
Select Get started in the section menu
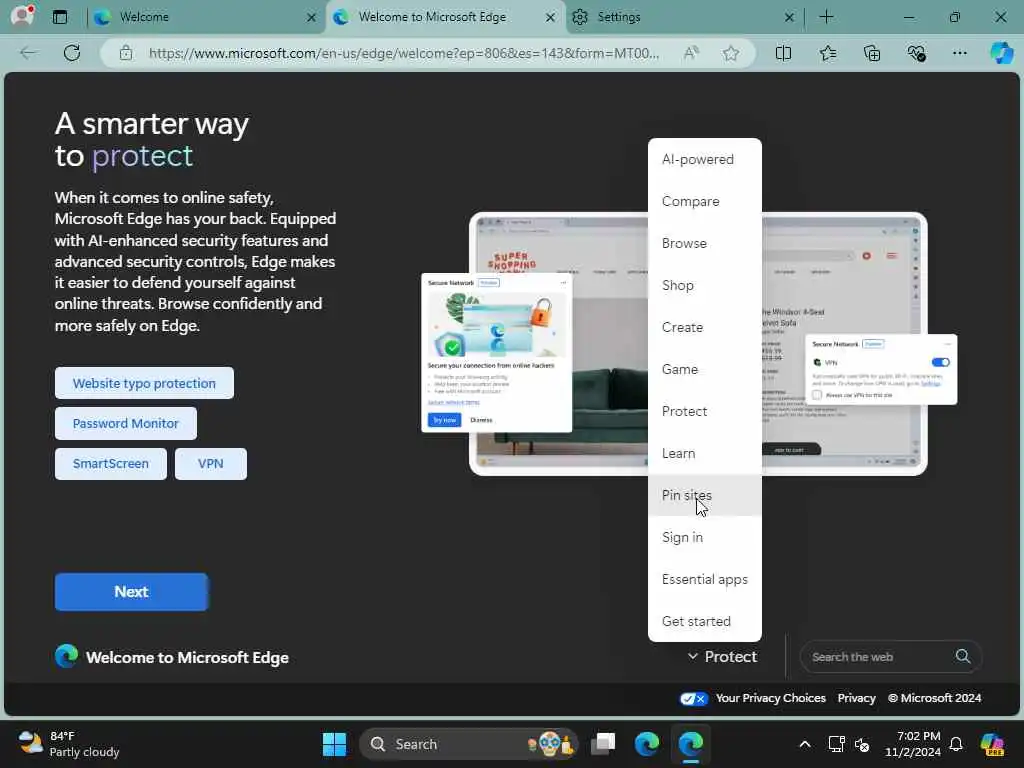(x=705, y=621)
